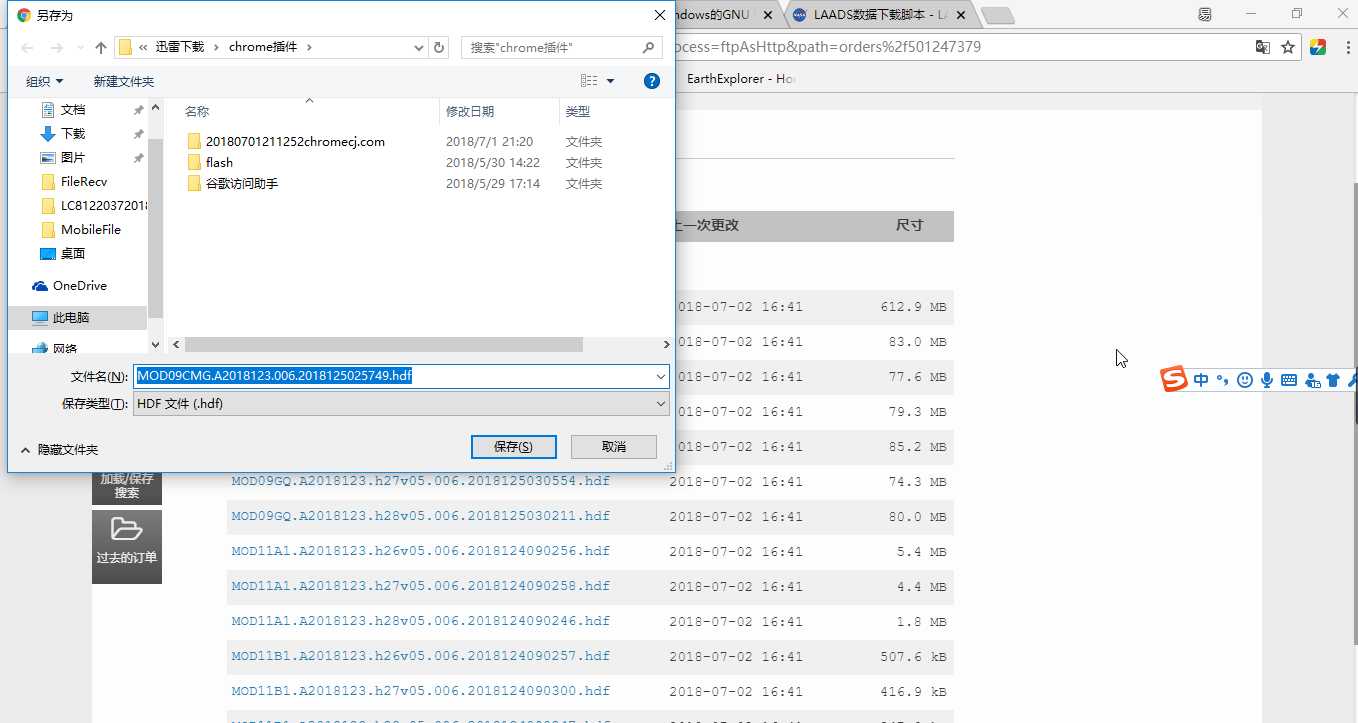1358x723 pixels.
Task: Collapse folders via 隐藏文件夹
Action: point(59,450)
